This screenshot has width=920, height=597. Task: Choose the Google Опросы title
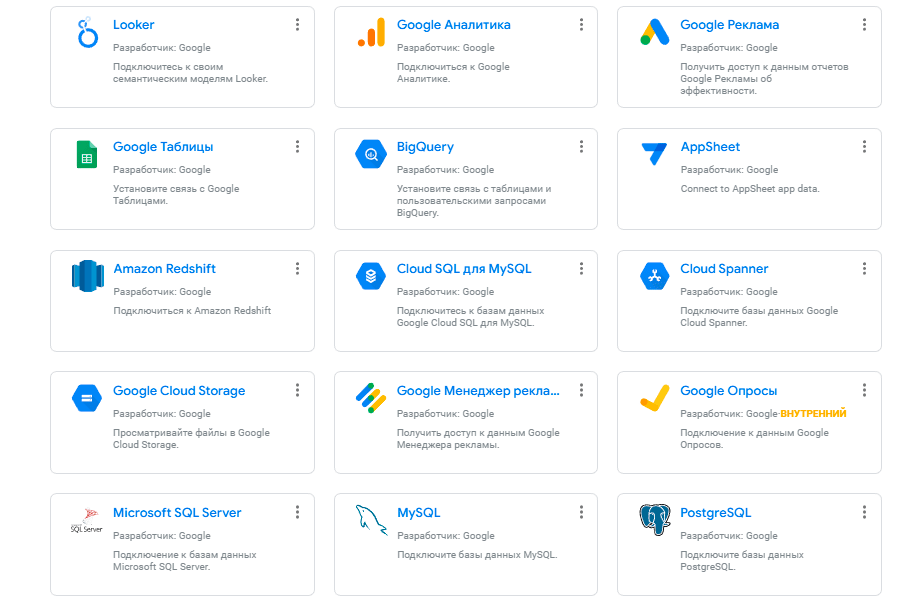[x=728, y=391]
